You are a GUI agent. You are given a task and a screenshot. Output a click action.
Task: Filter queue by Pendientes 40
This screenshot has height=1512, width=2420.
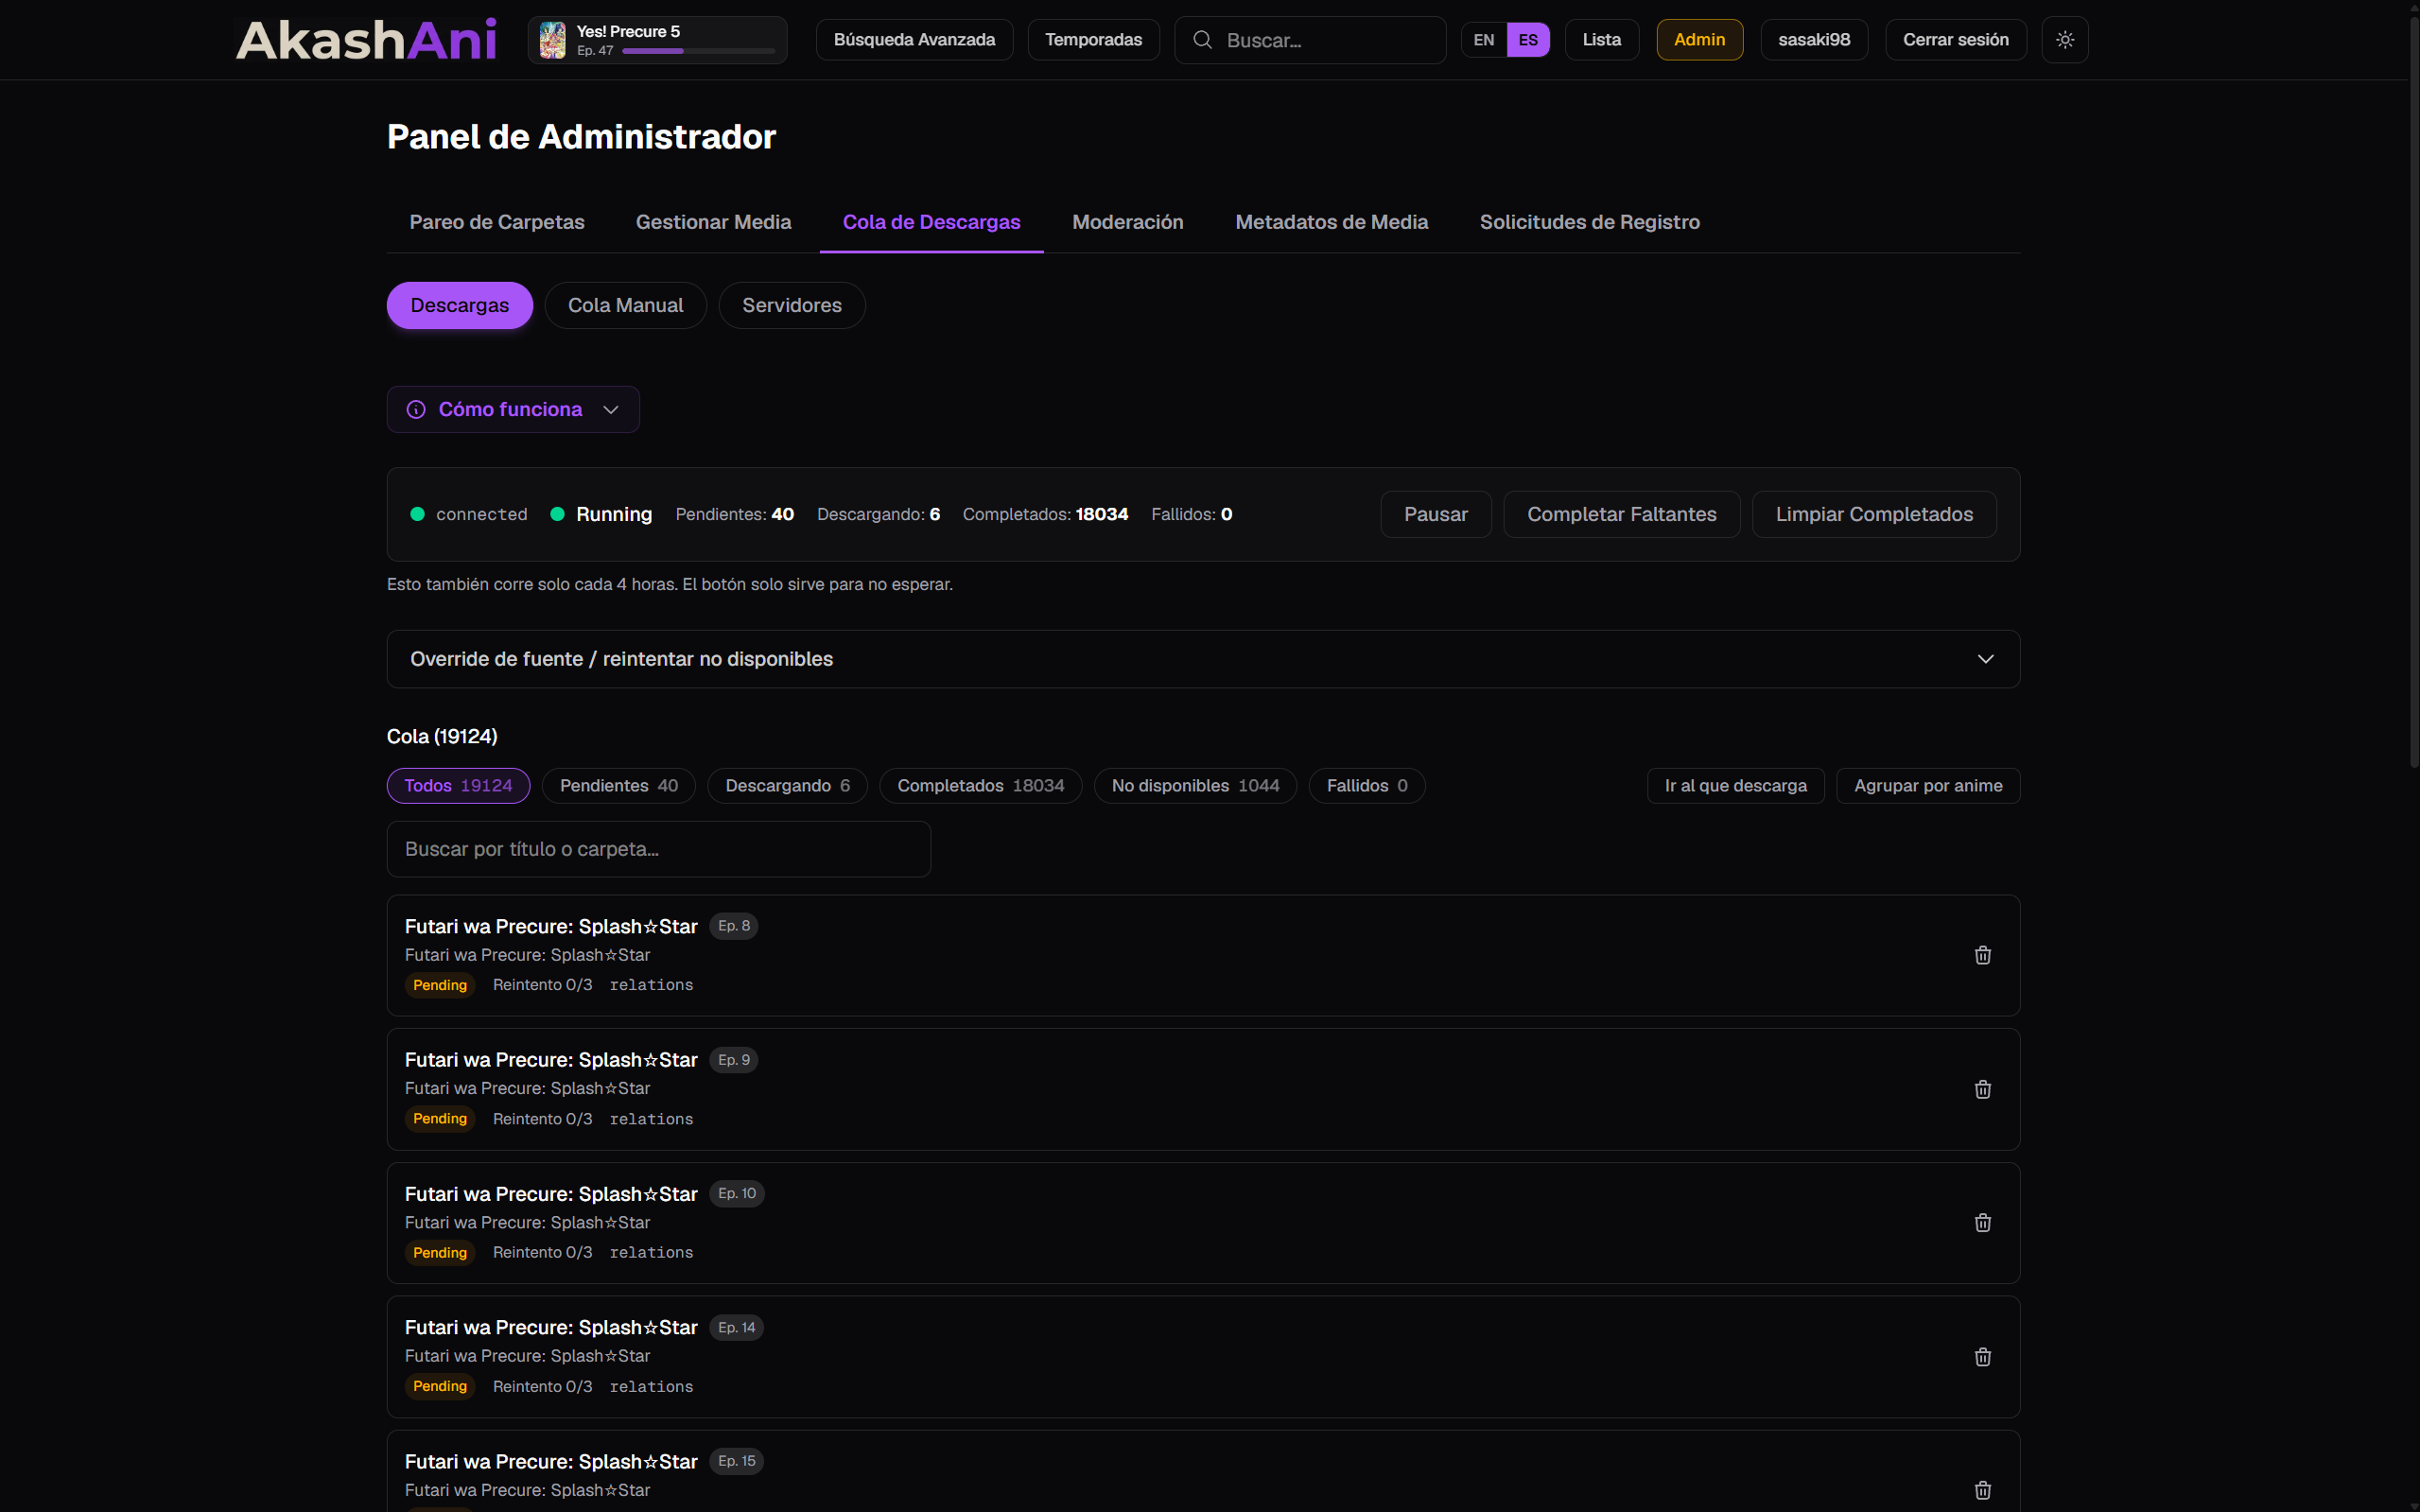click(619, 786)
